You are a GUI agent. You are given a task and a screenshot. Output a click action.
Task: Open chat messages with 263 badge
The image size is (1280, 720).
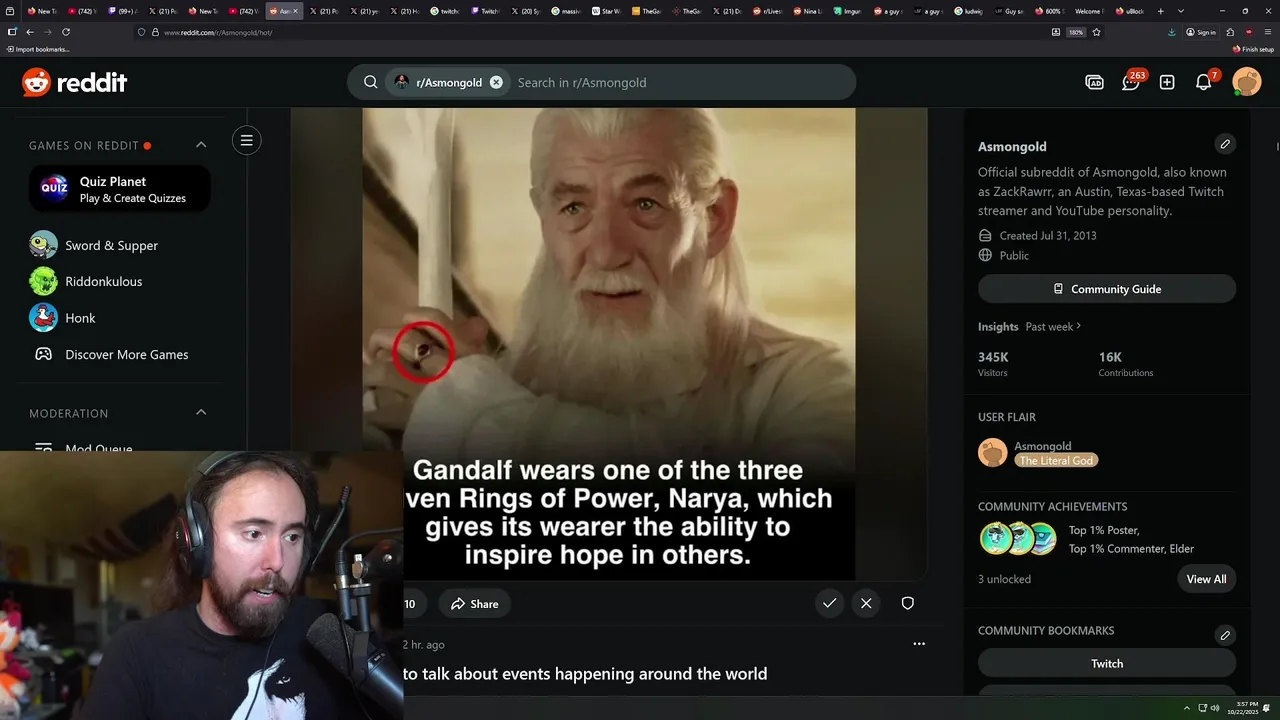(1131, 83)
